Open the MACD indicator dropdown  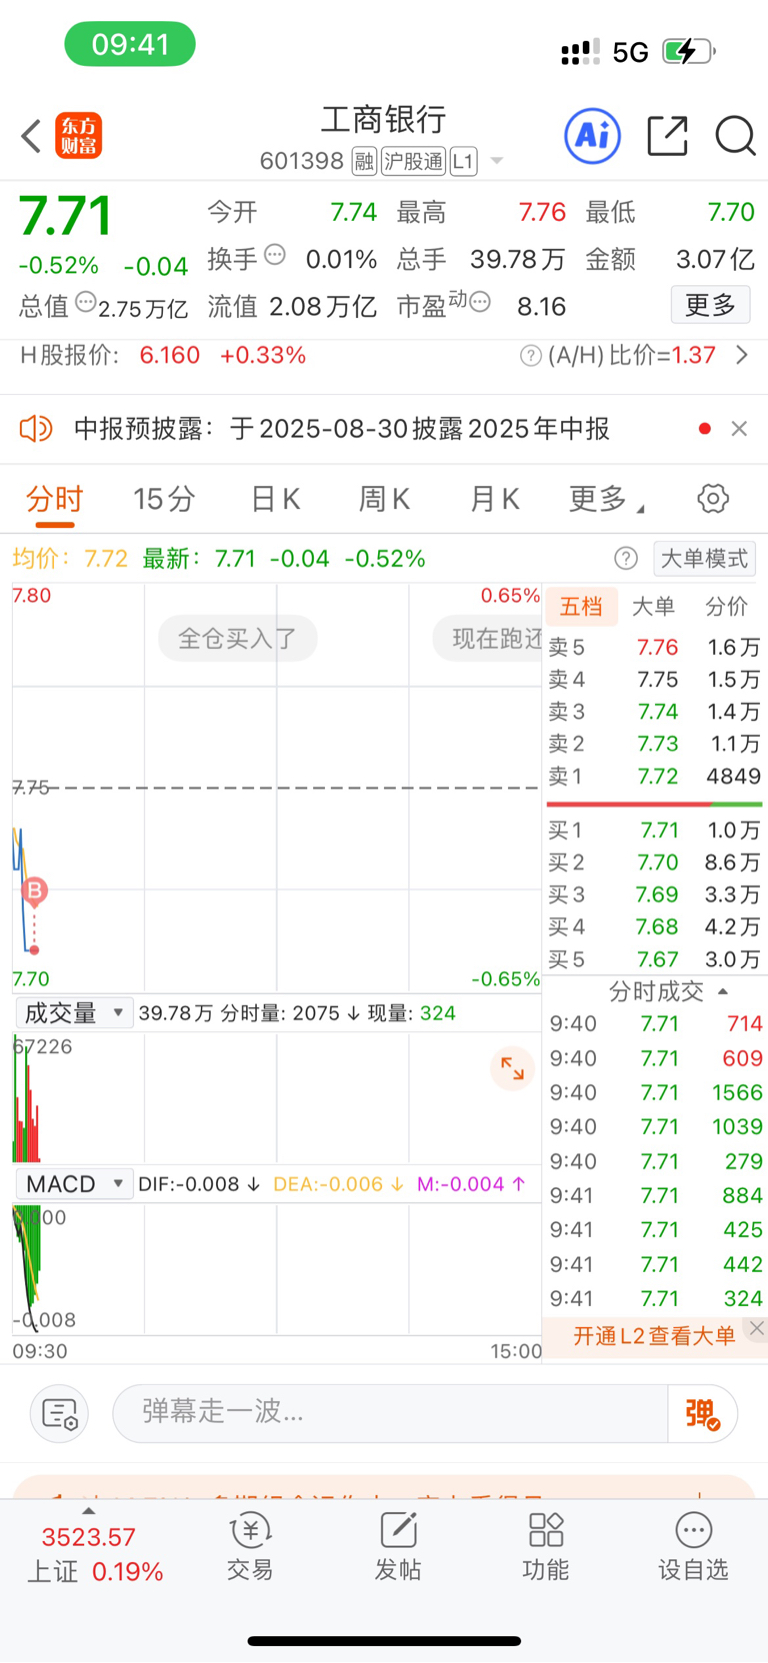[74, 1184]
